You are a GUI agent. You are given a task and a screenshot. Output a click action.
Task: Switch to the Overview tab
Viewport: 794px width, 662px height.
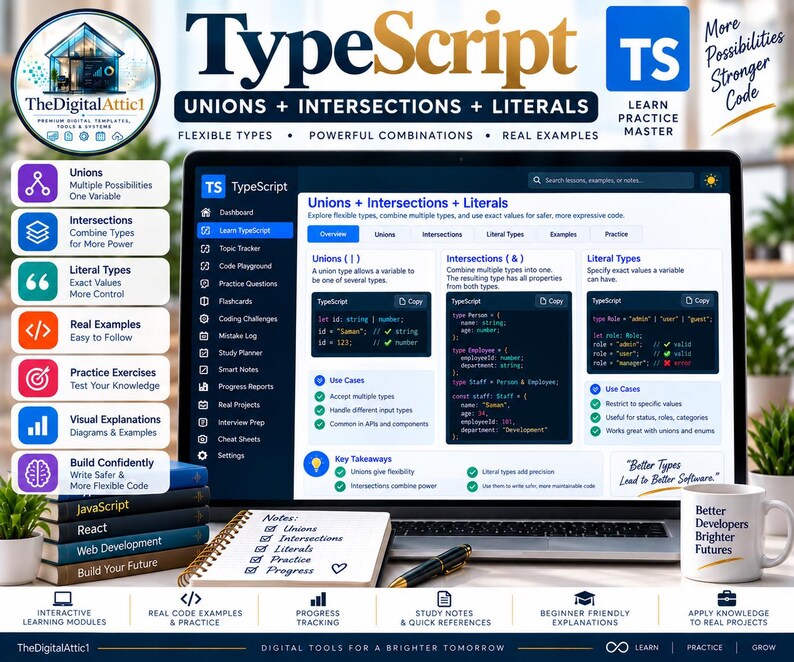333,235
